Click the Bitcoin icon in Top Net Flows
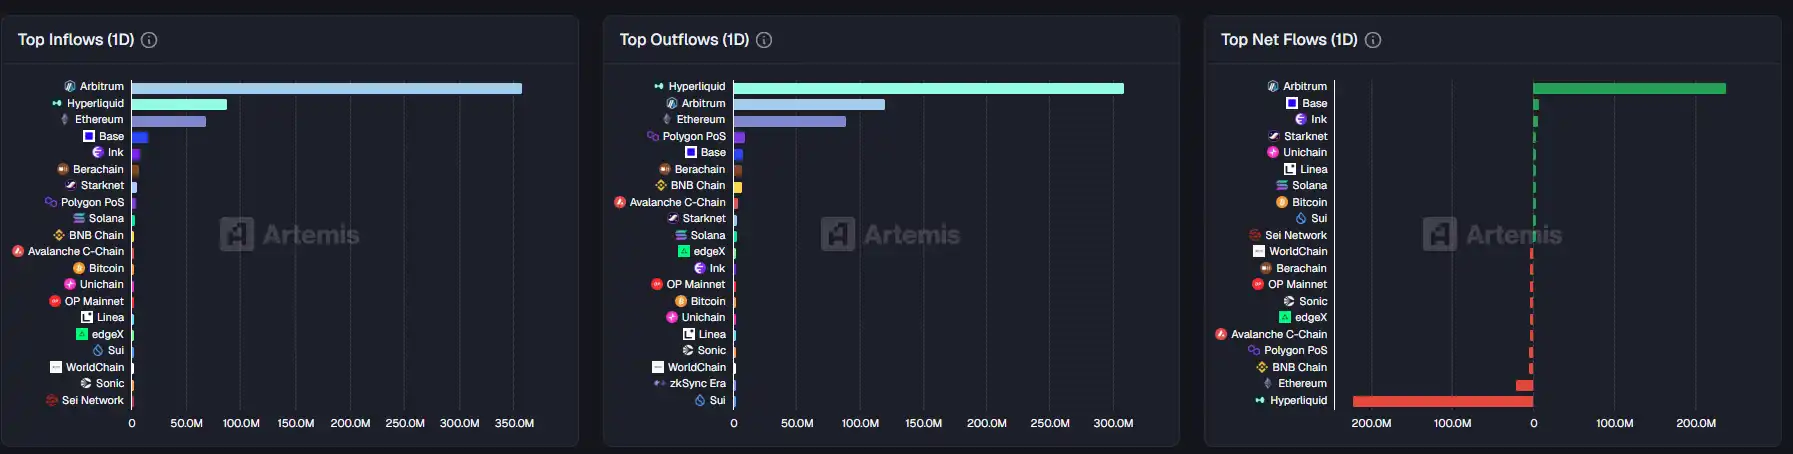Image resolution: width=1793 pixels, height=454 pixels. point(1282,202)
